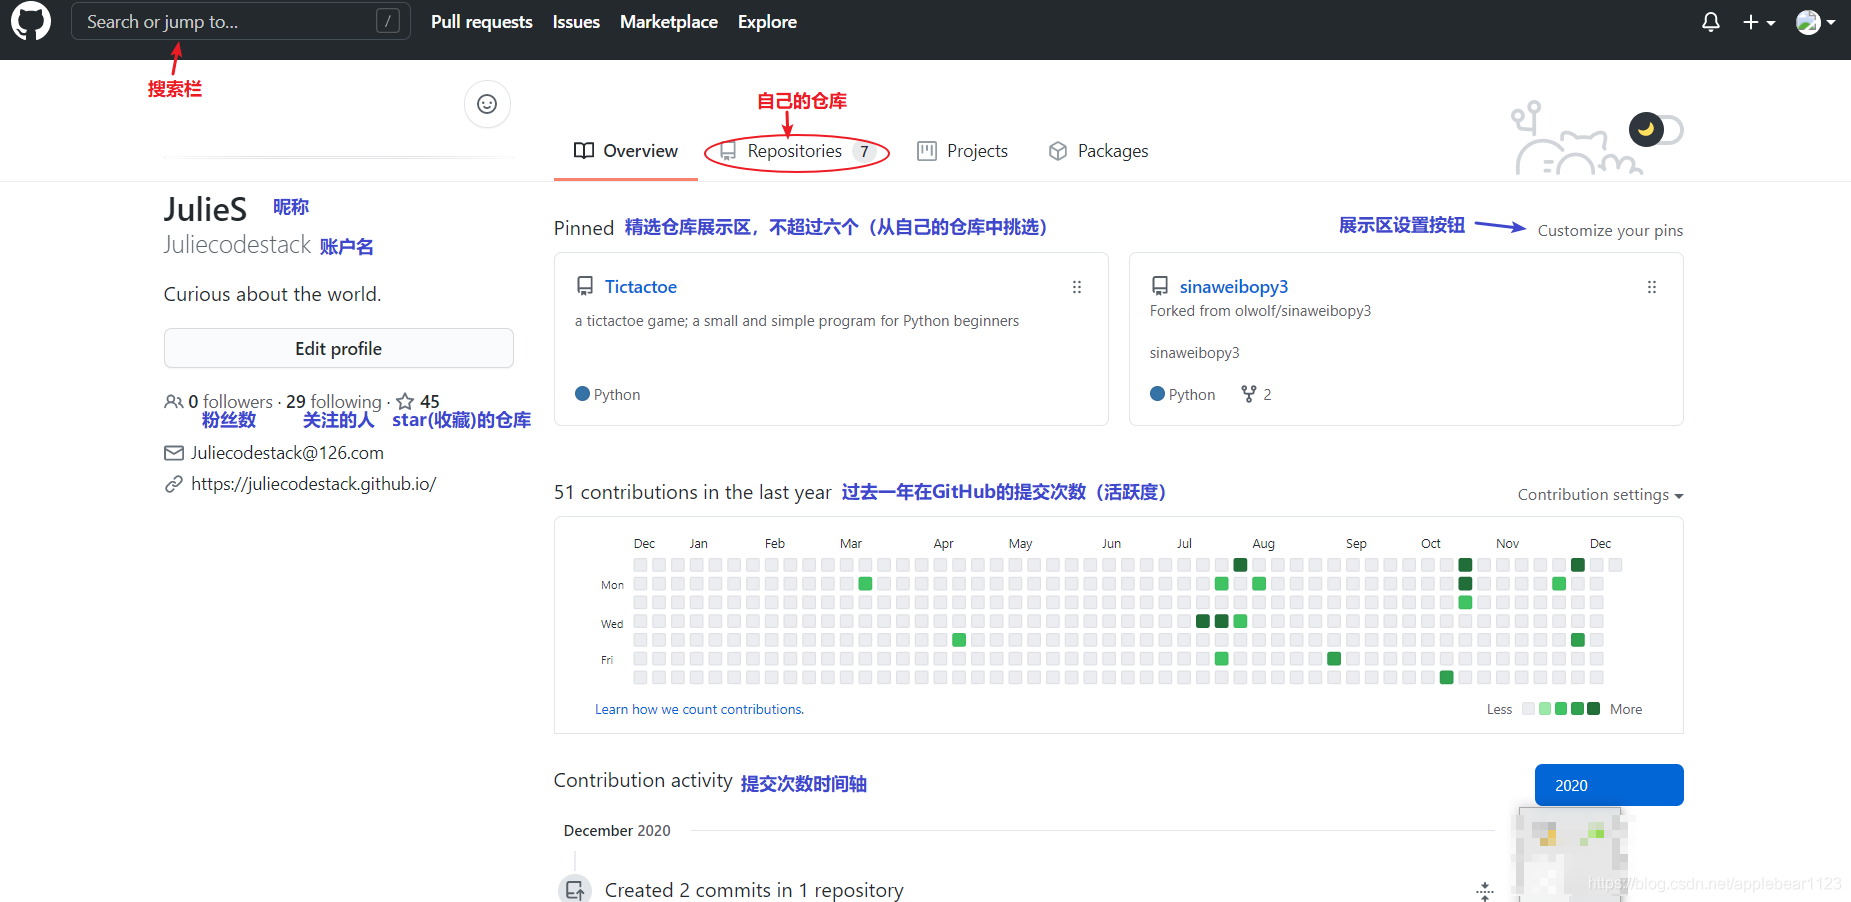Click the Overview book icon

(584, 151)
